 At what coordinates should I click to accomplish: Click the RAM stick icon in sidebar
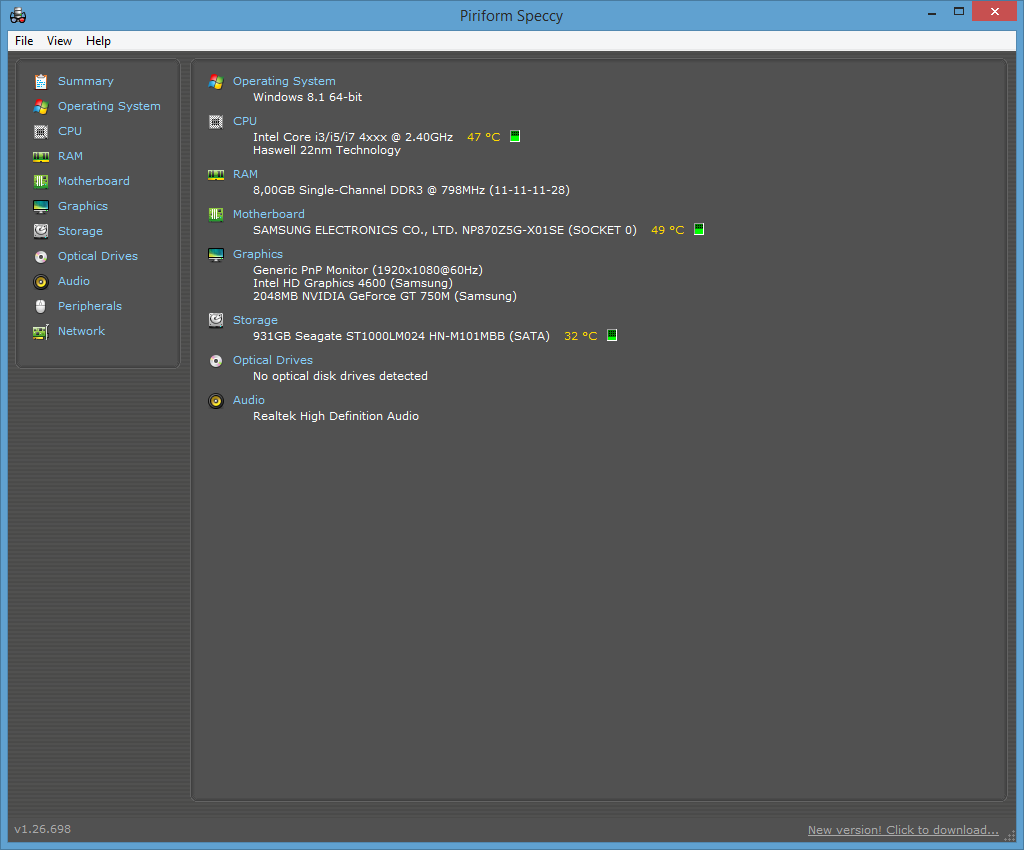(40, 157)
